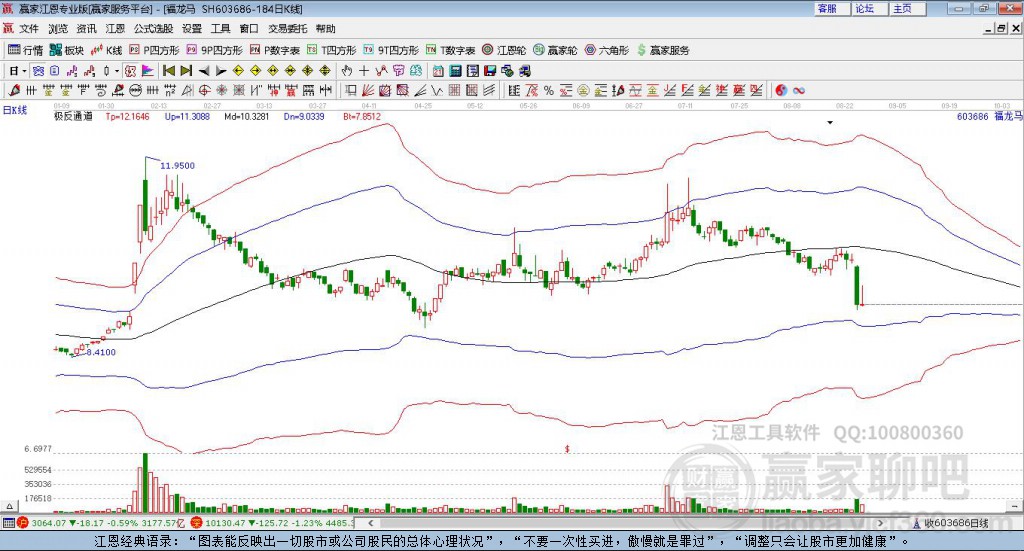Open the P四方形 tool

pyautogui.click(x=154, y=50)
